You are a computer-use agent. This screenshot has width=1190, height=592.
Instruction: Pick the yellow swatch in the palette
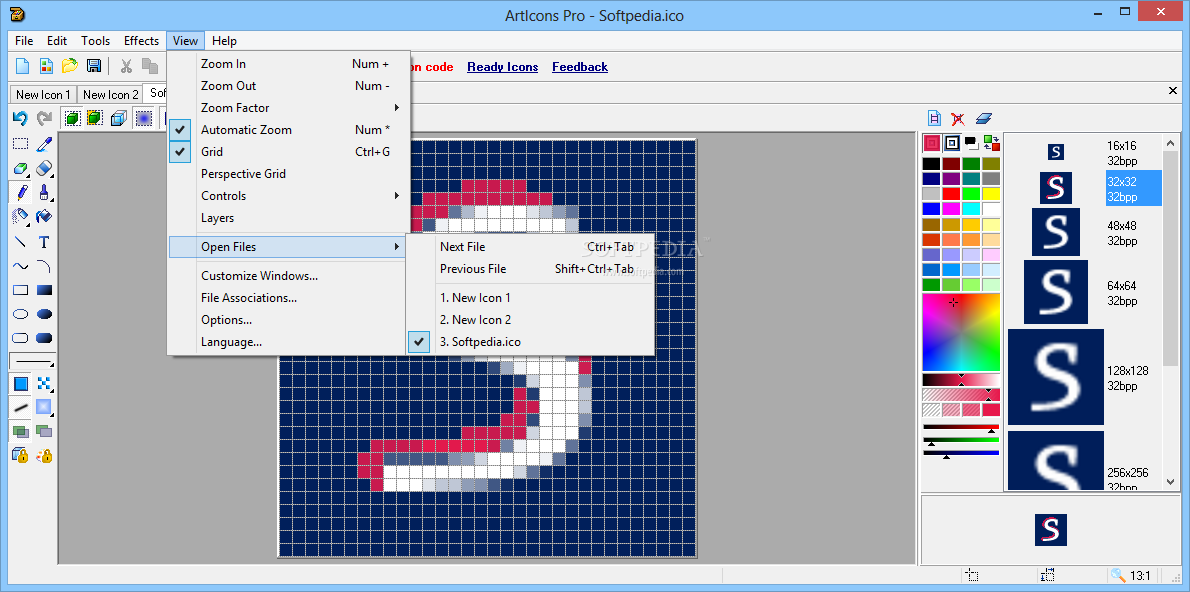pos(991,194)
